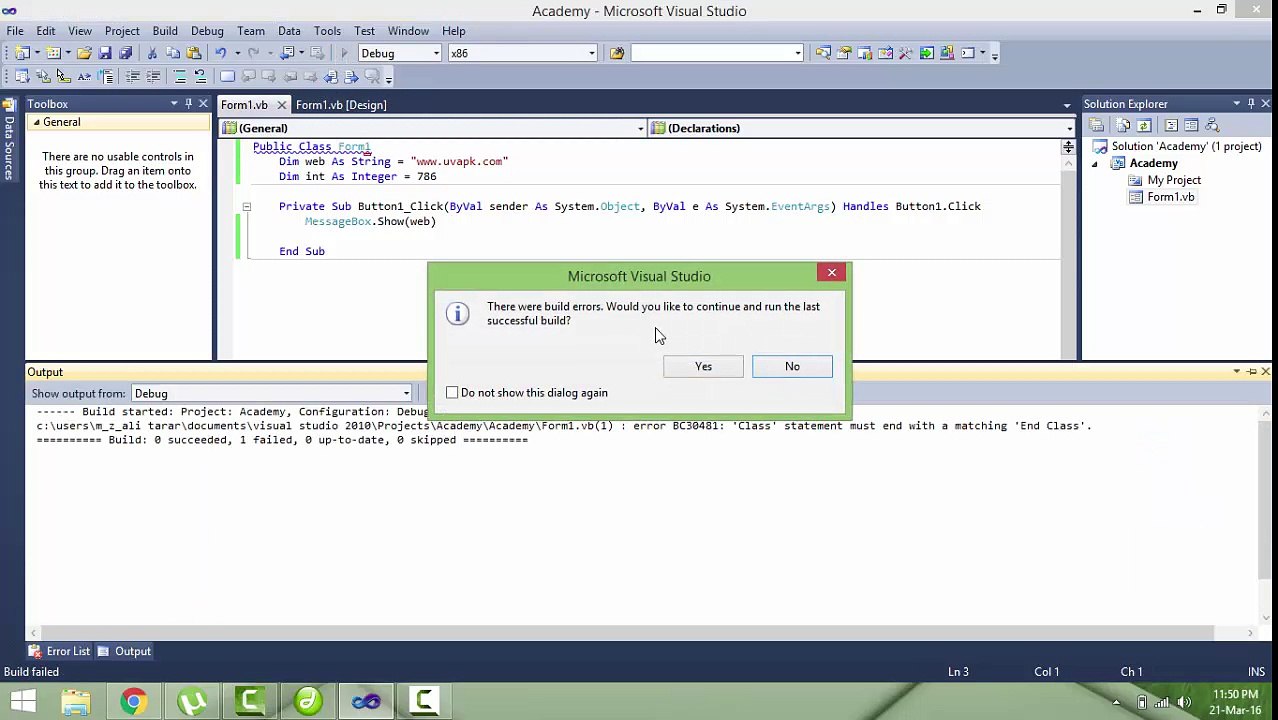Click Yes to run last successful build
The image size is (1278, 720).
tap(704, 366)
